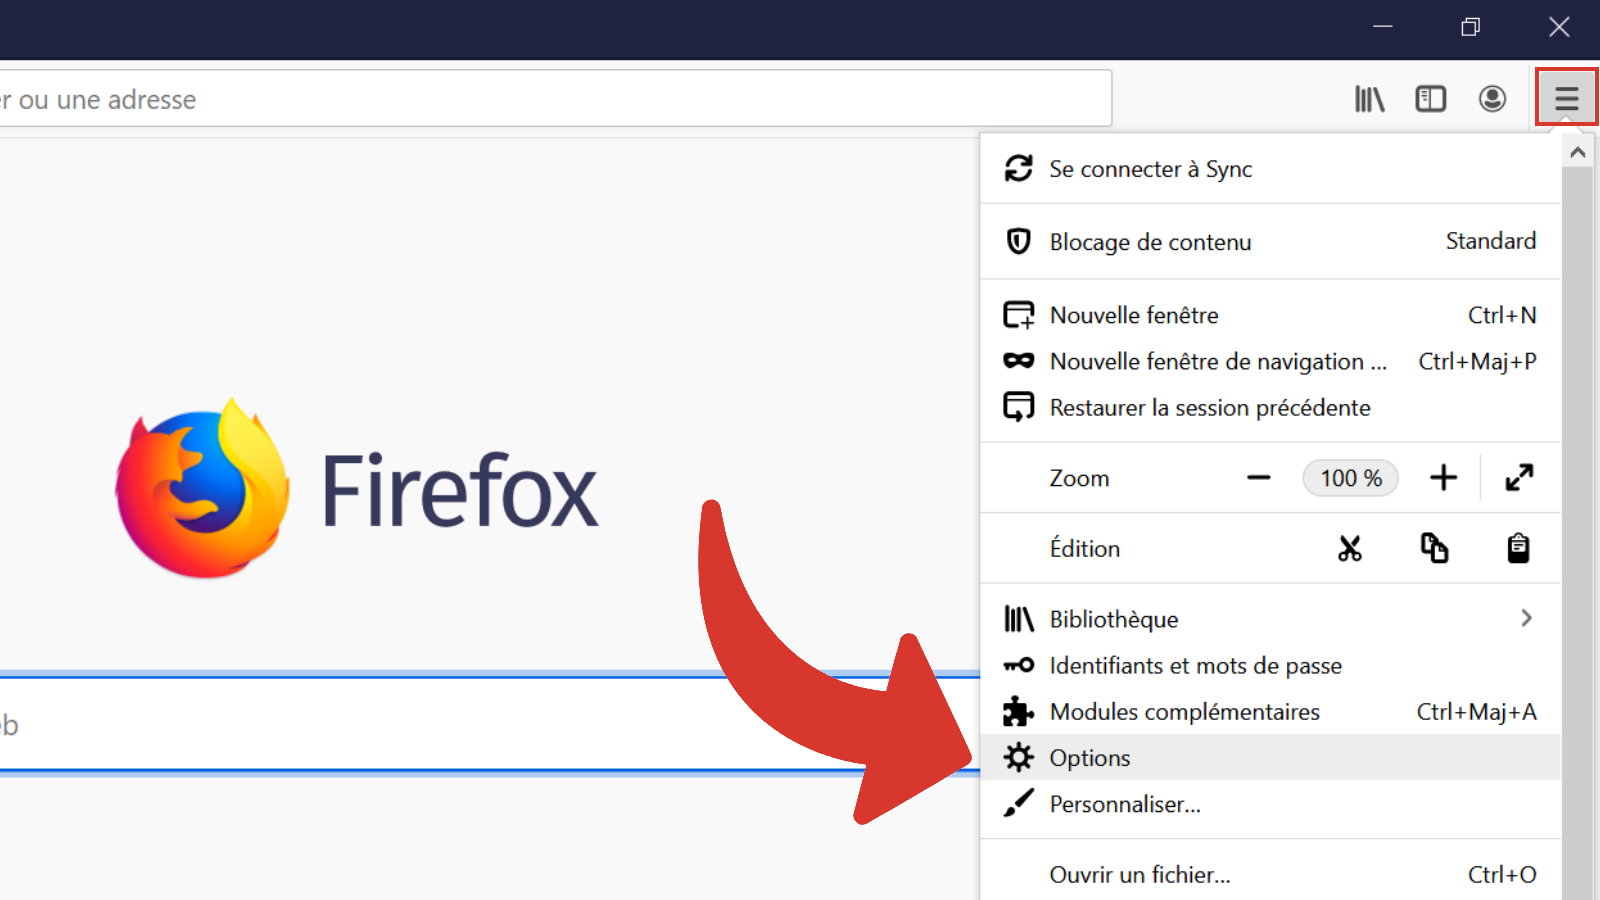Enter fullscreen via the zoom row icon
Screen dimensions: 1600x900
[1518, 478]
